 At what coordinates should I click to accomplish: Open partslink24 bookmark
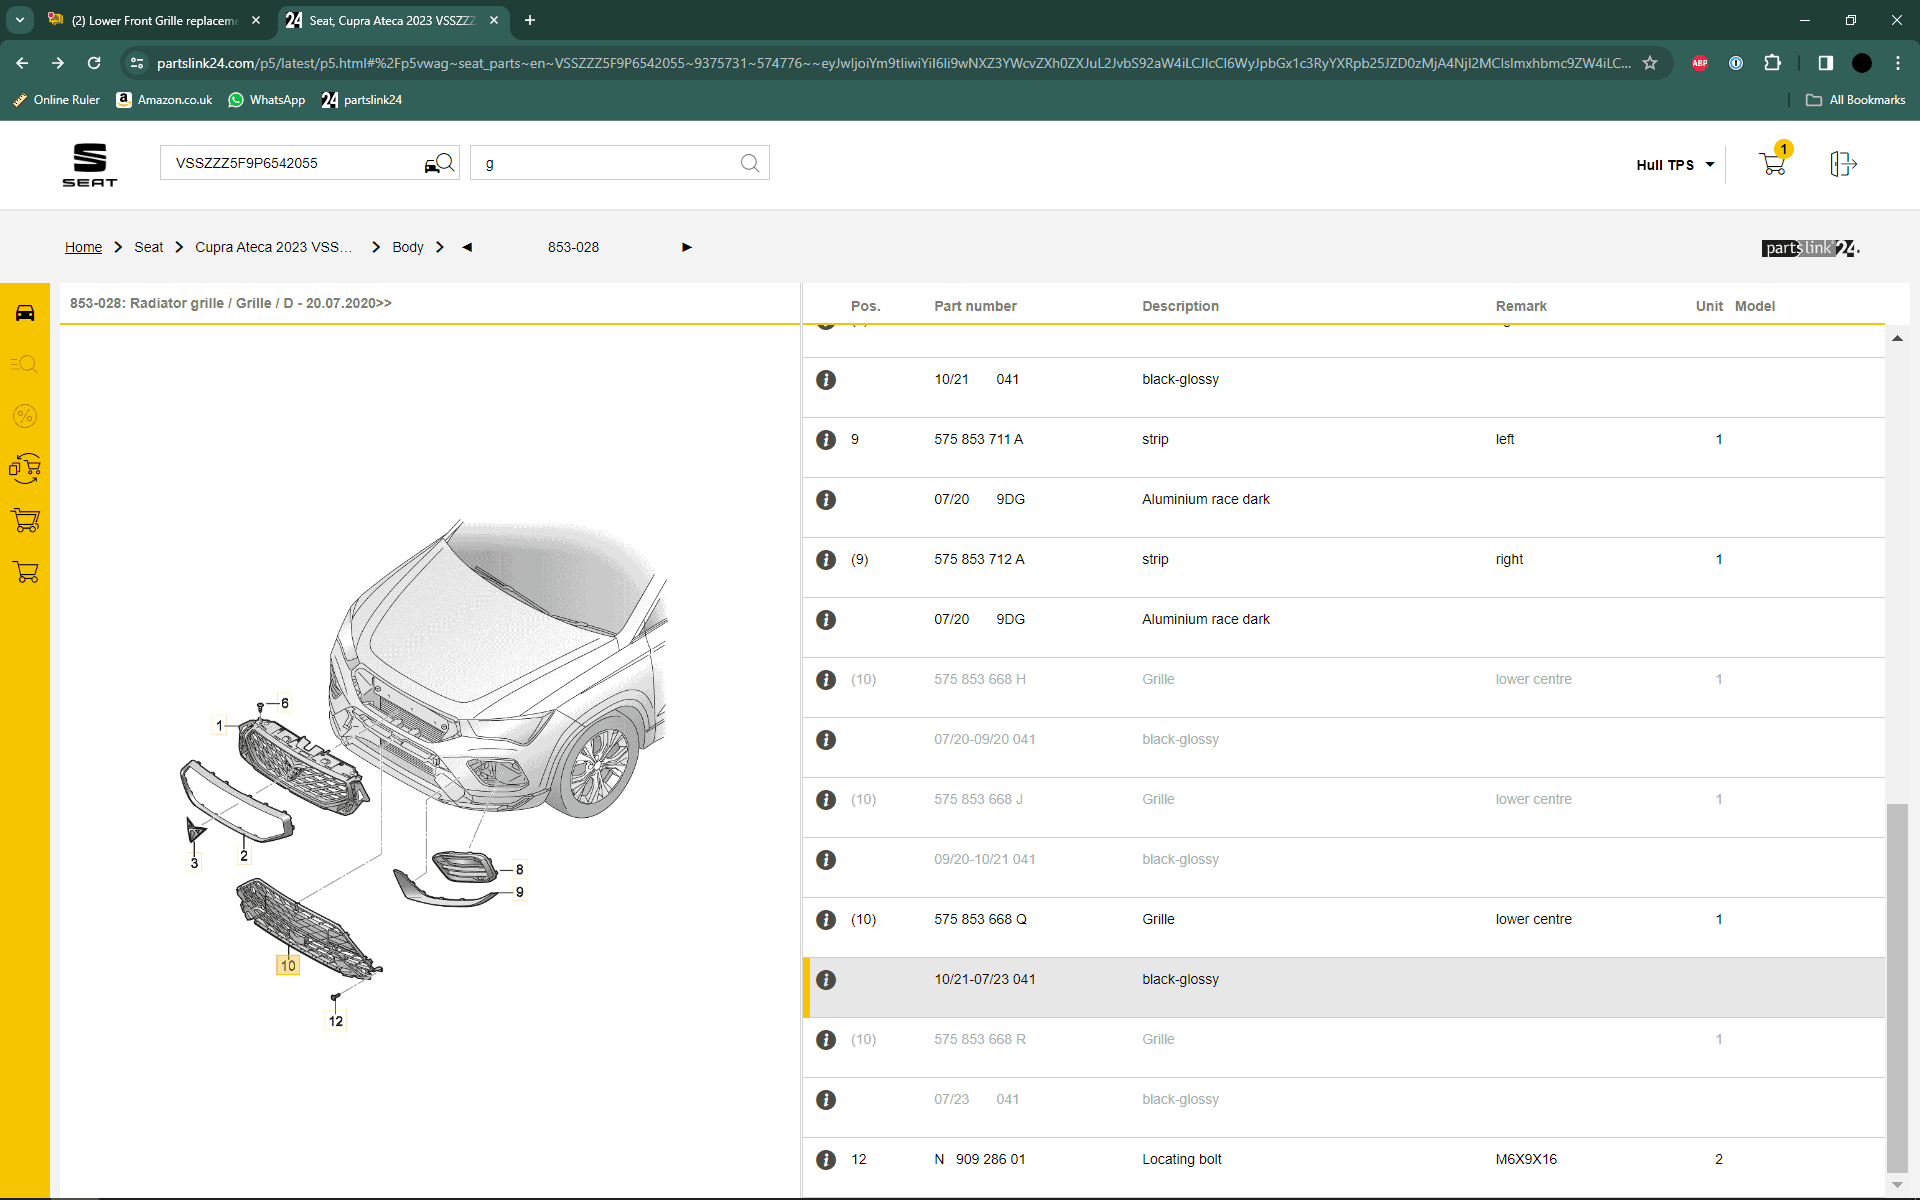pos(362,100)
